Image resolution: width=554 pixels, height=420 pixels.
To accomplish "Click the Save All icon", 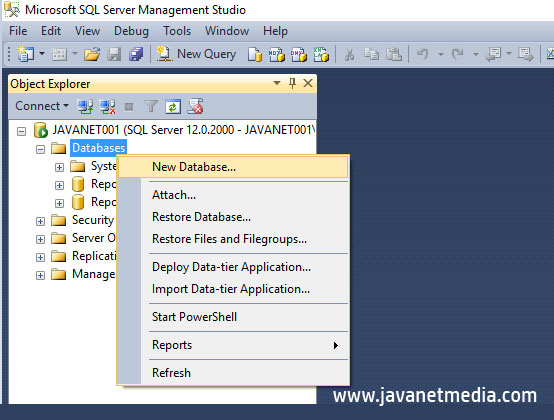I will [x=136, y=54].
